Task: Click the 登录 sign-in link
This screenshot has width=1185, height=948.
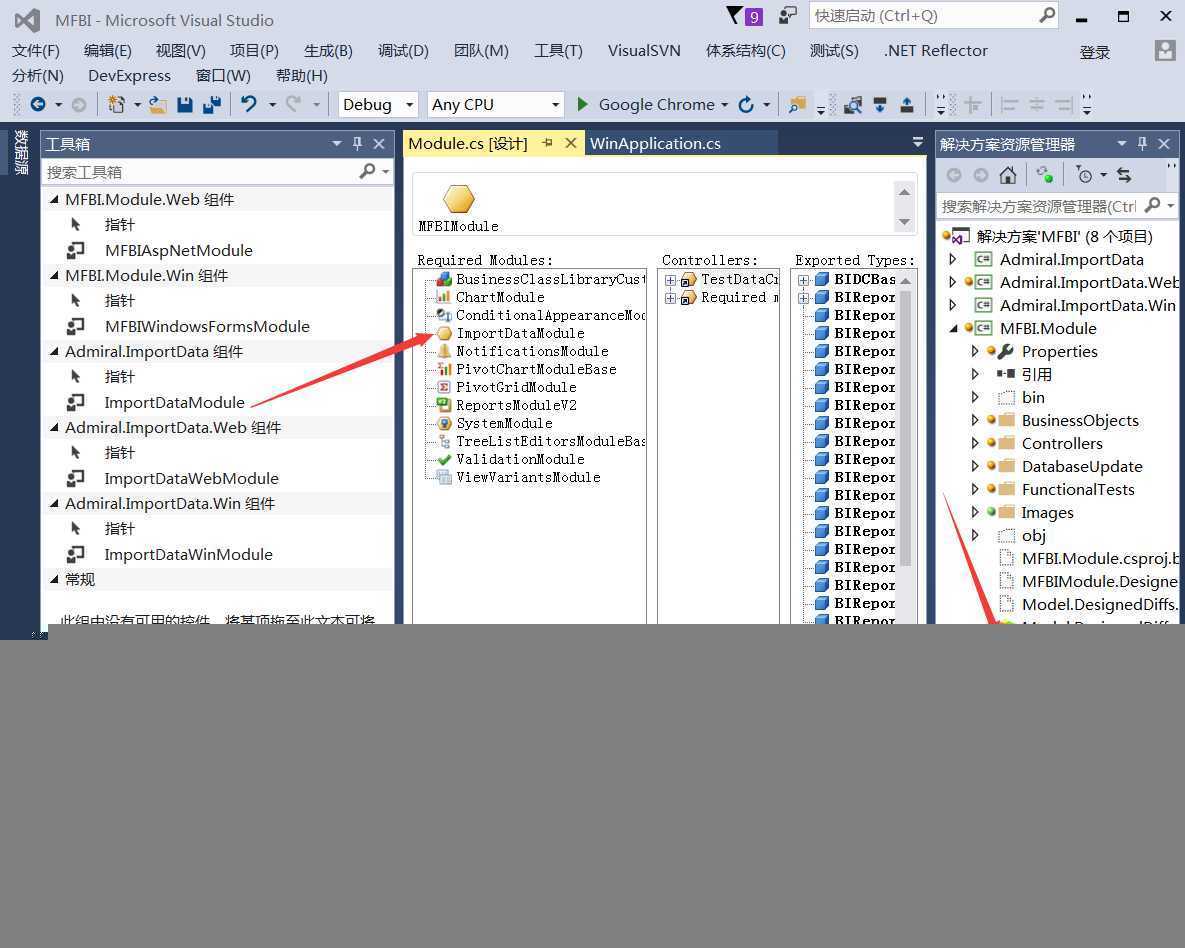Action: point(1094,52)
